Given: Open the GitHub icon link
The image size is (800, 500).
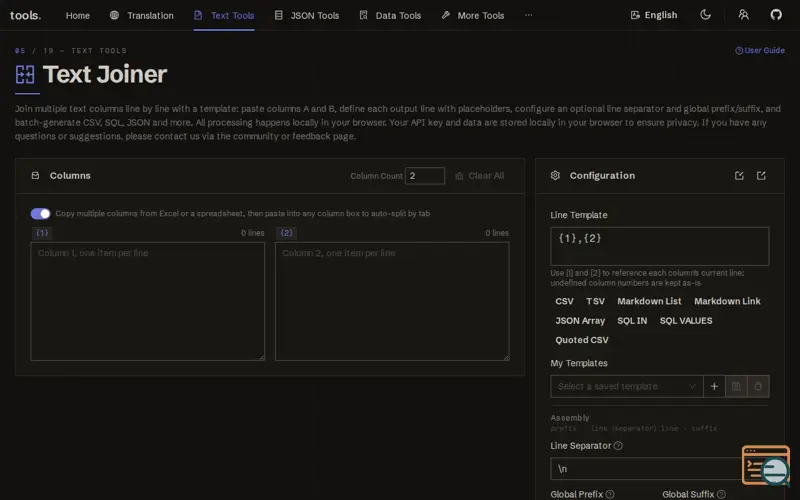Looking at the screenshot, I should 776,14.
